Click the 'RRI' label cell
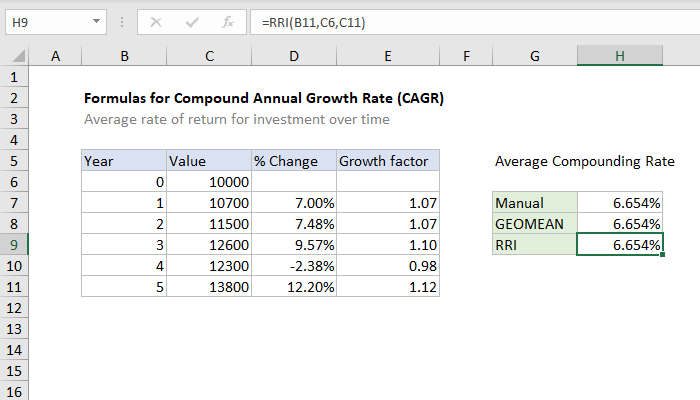Screen dimensions: 700x400 [534, 245]
